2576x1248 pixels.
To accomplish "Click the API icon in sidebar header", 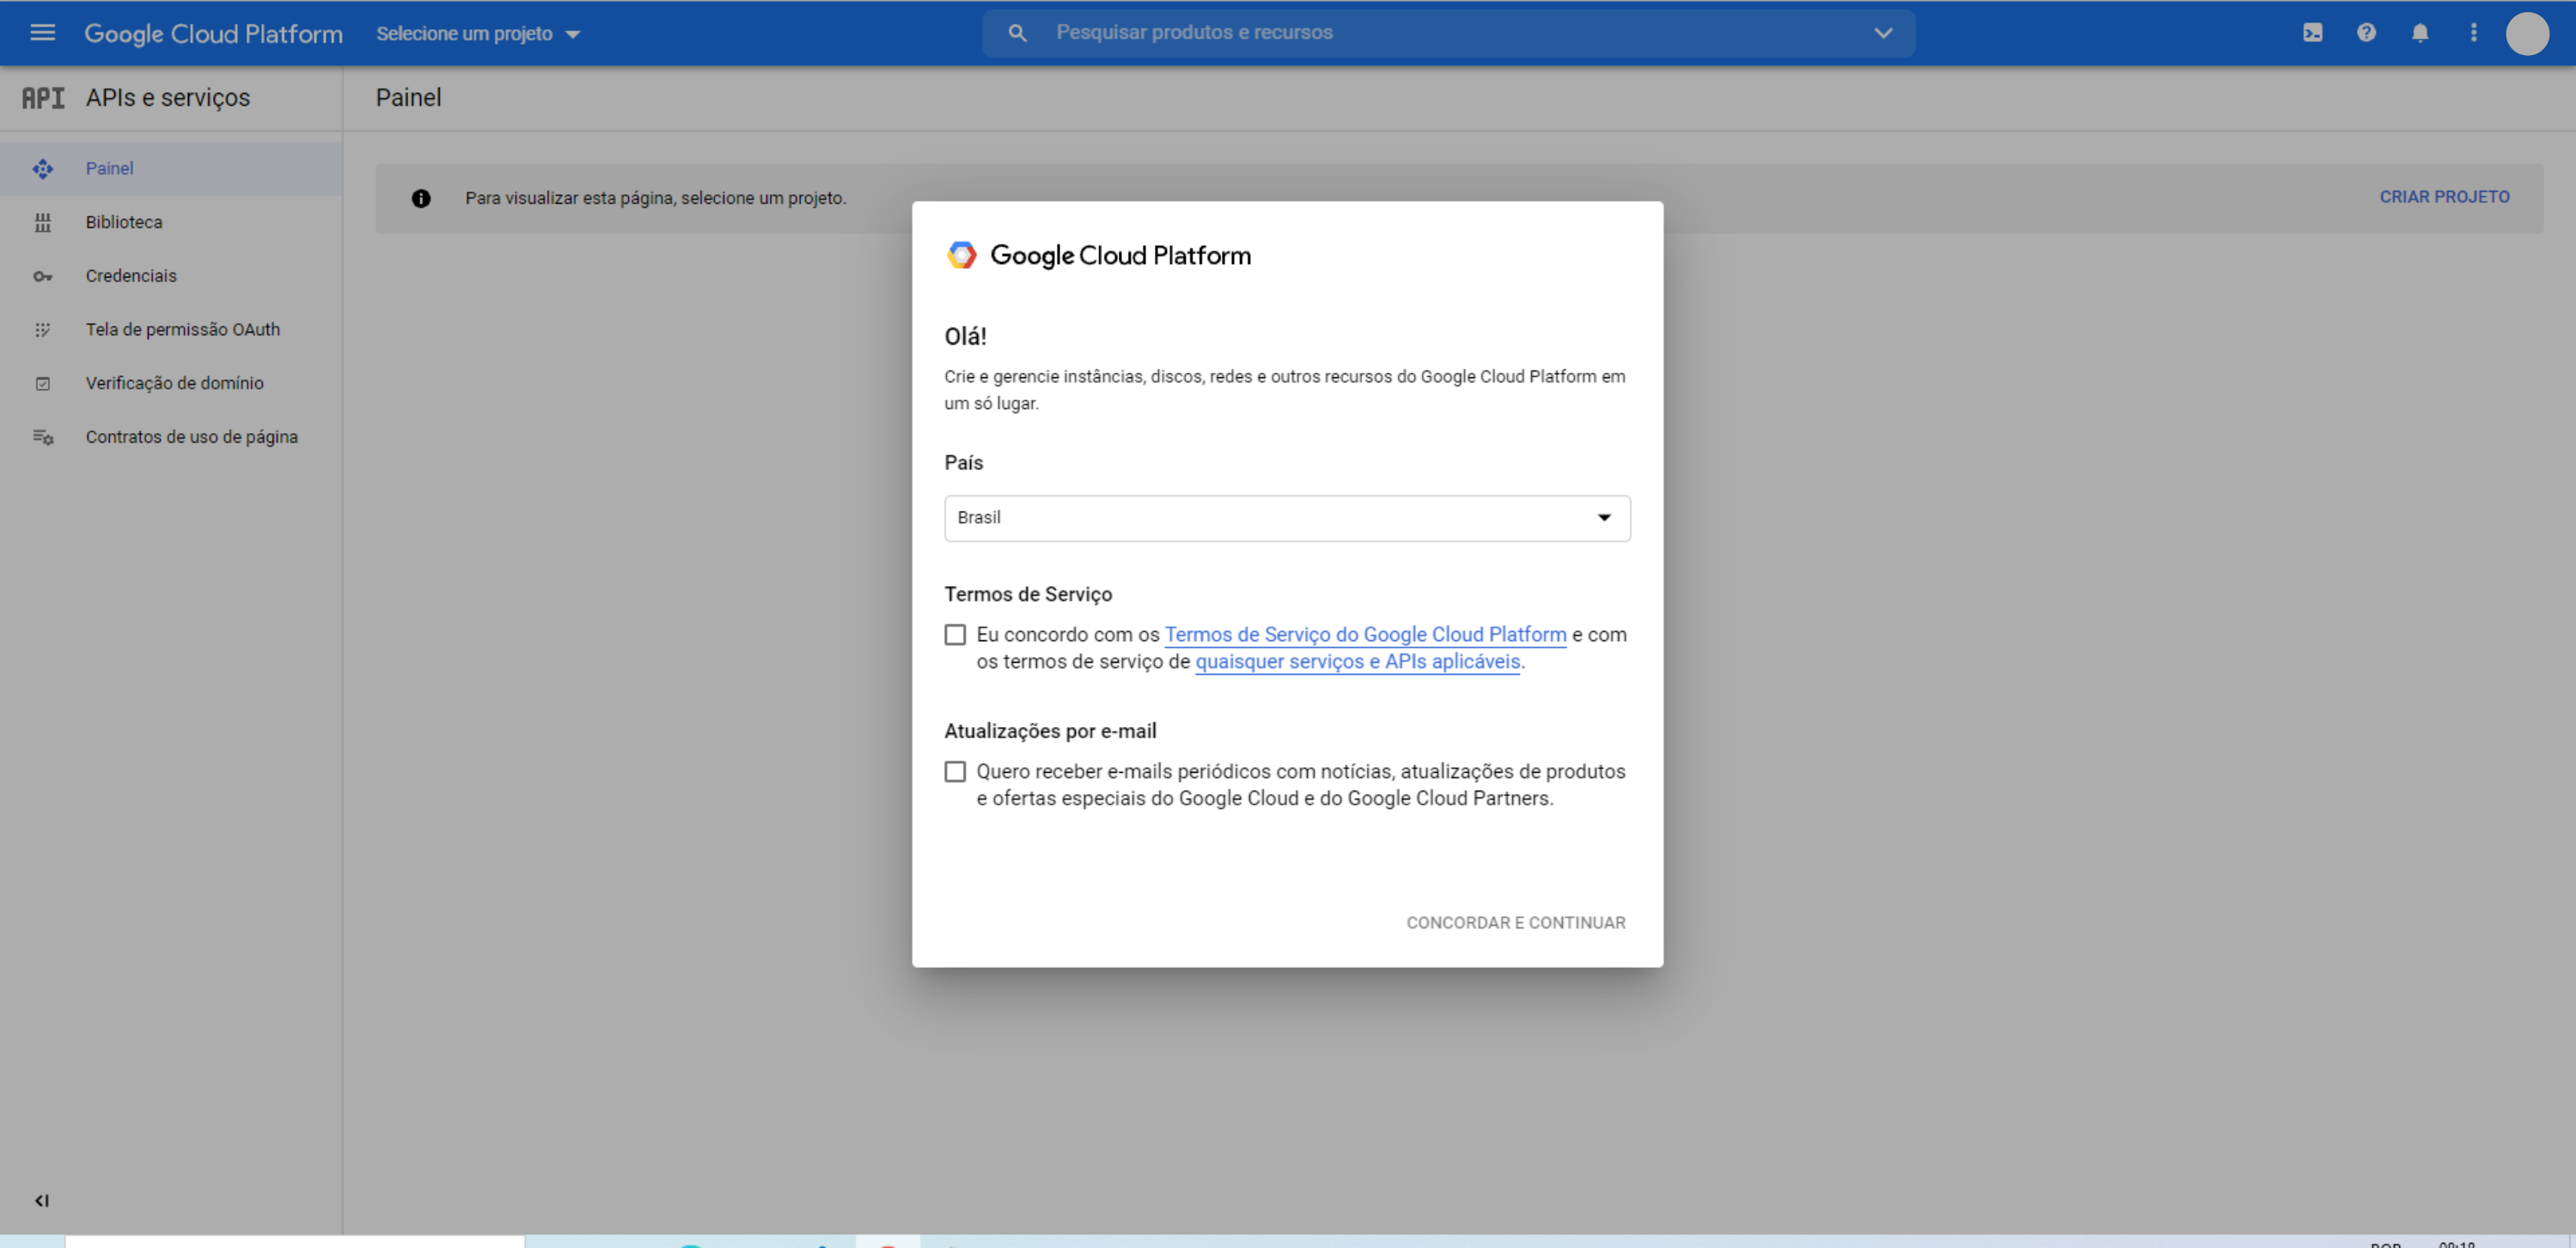I will pyautogui.click(x=43, y=98).
